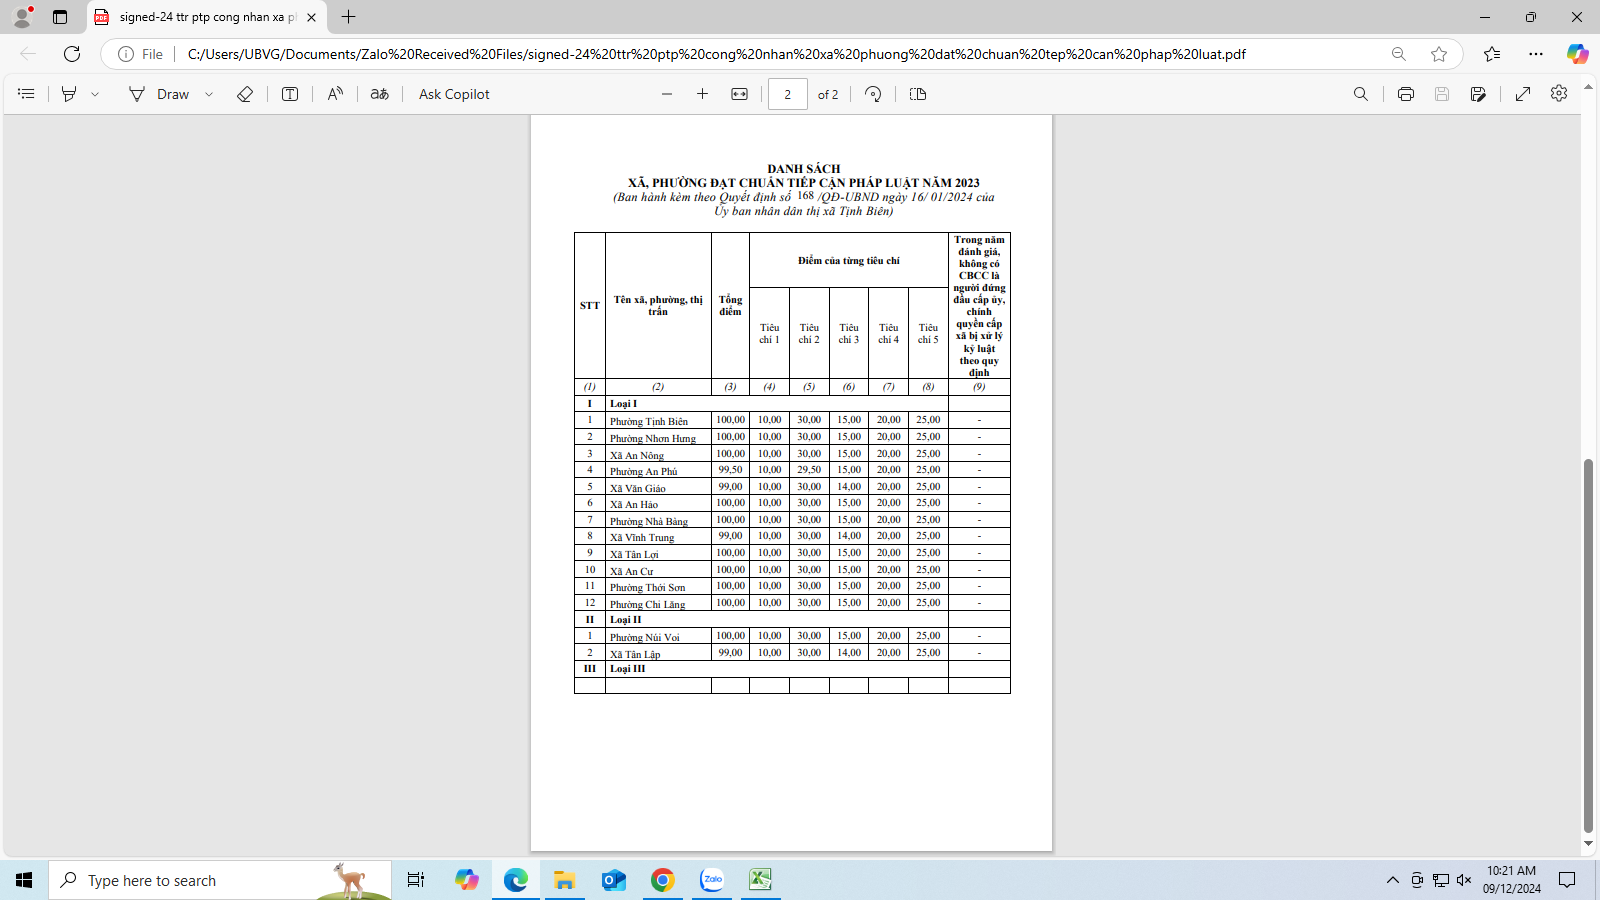The image size is (1600, 900).
Task: Click the heading "DANH SÁCH"
Action: 804,169
